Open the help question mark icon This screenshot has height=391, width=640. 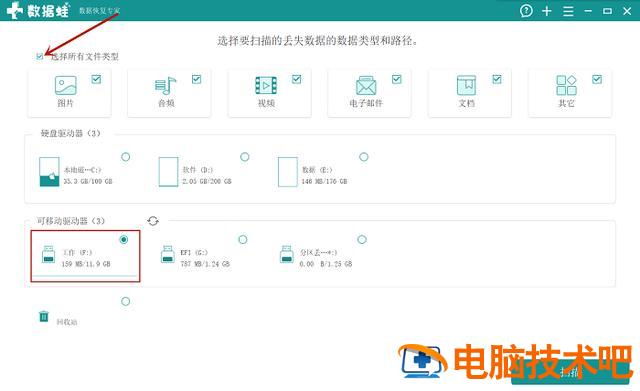[526, 11]
